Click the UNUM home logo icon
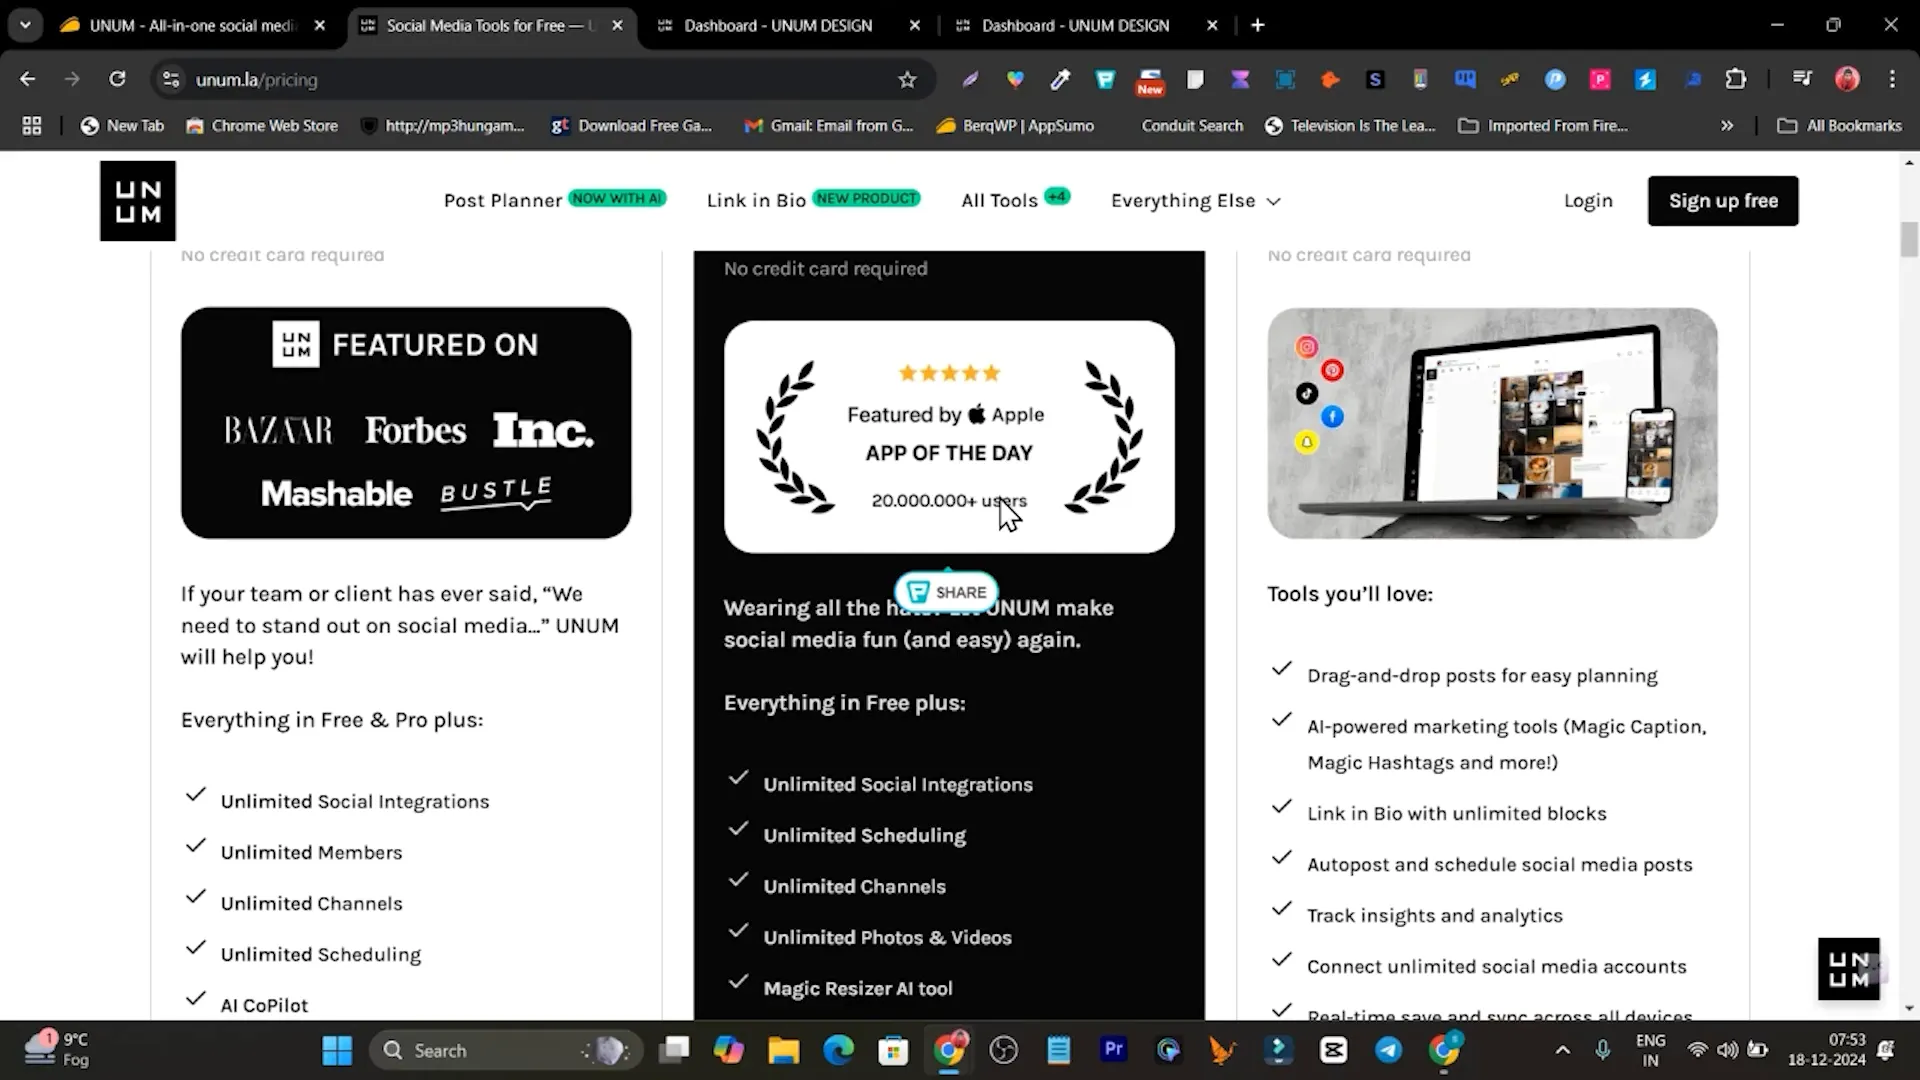This screenshot has height=1080, width=1920. click(137, 199)
